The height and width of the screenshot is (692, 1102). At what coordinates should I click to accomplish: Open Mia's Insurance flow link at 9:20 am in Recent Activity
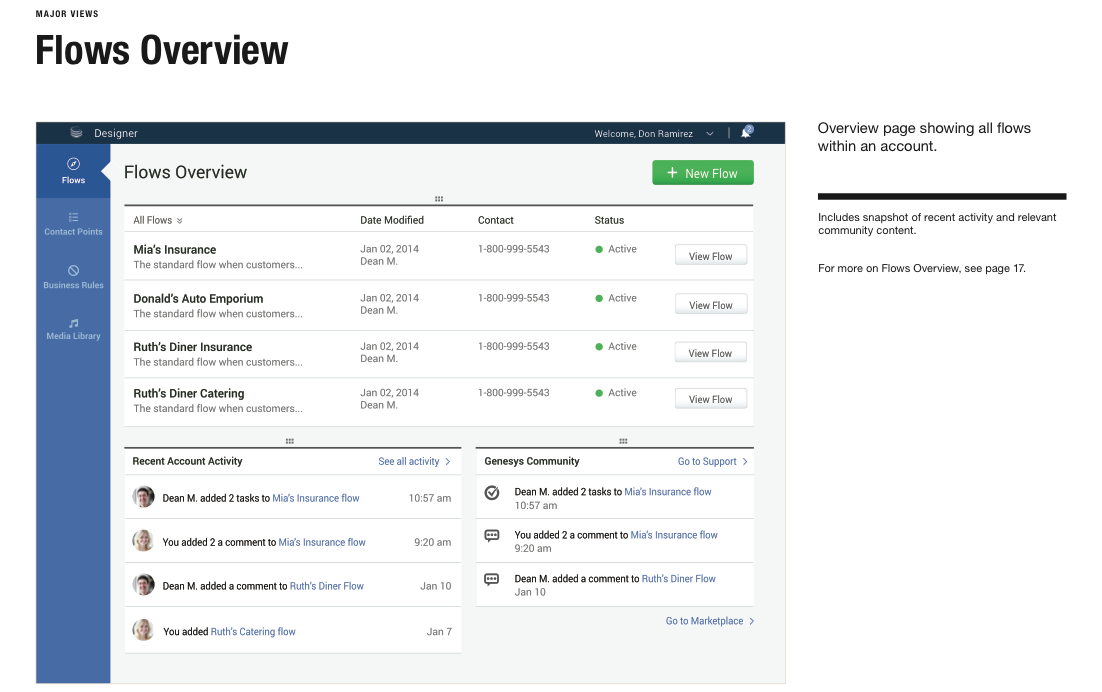click(x=322, y=542)
